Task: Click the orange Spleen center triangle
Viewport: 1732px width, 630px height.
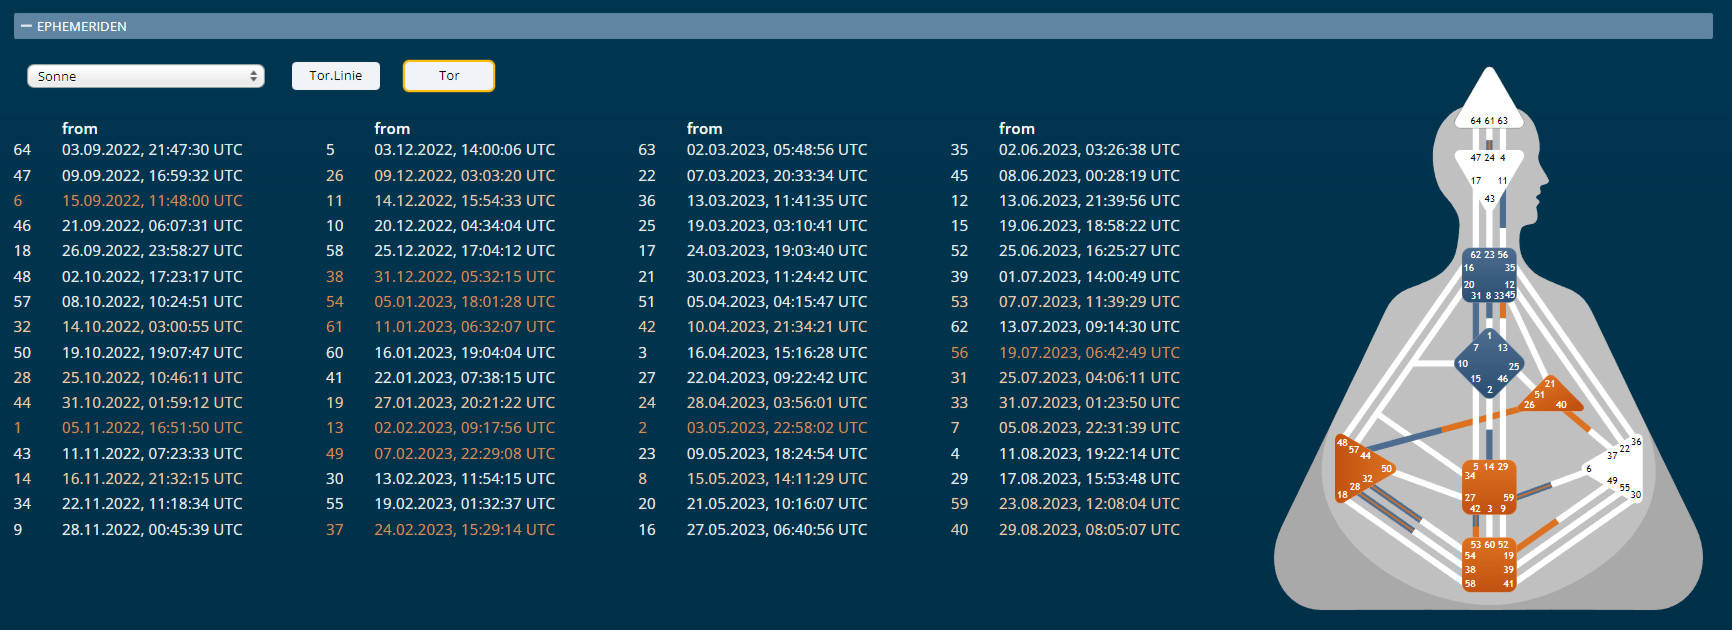Action: coord(1360,470)
